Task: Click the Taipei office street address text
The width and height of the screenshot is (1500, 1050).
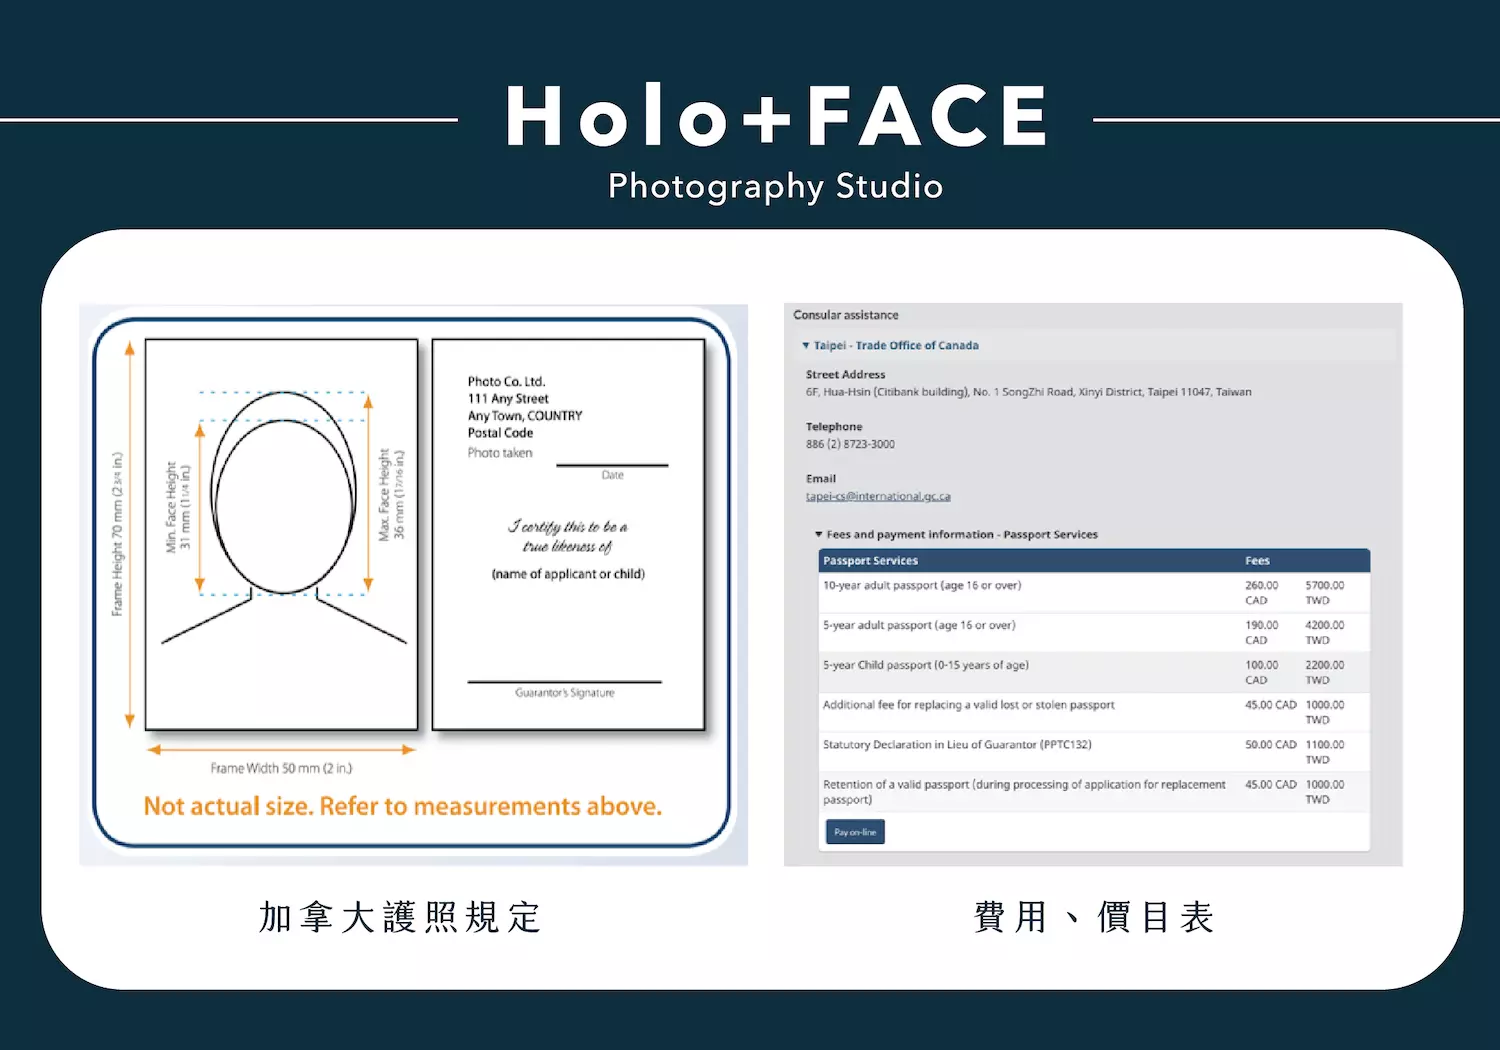Action: click(1028, 392)
